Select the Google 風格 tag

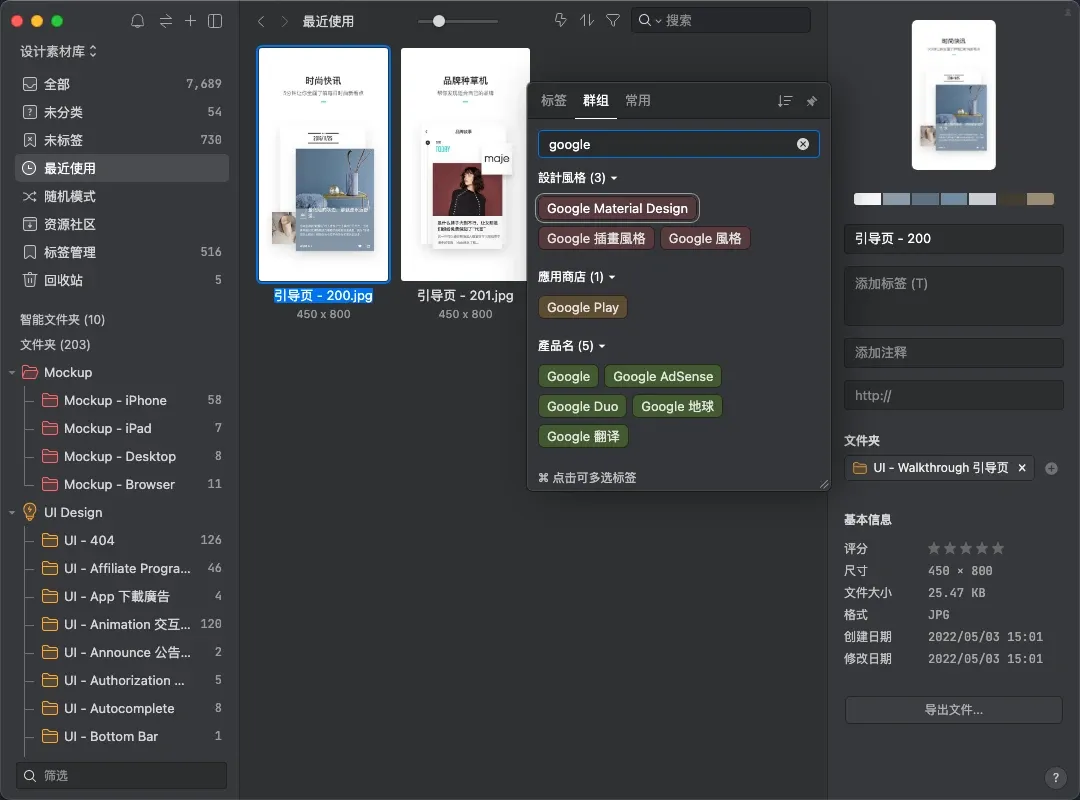(x=705, y=238)
